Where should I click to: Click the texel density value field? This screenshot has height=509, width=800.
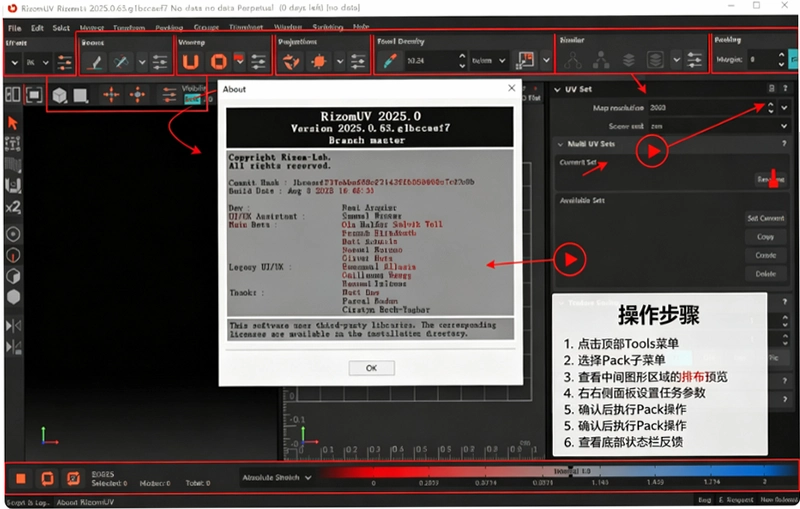pyautogui.click(x=430, y=61)
